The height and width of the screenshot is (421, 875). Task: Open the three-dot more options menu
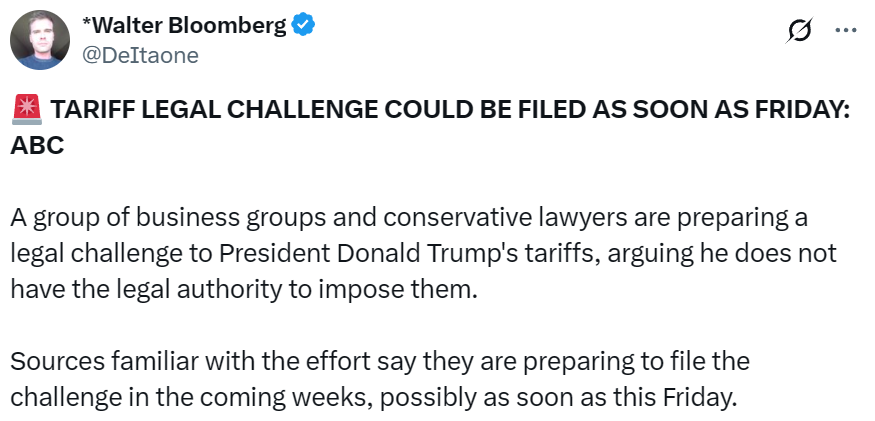click(x=846, y=31)
